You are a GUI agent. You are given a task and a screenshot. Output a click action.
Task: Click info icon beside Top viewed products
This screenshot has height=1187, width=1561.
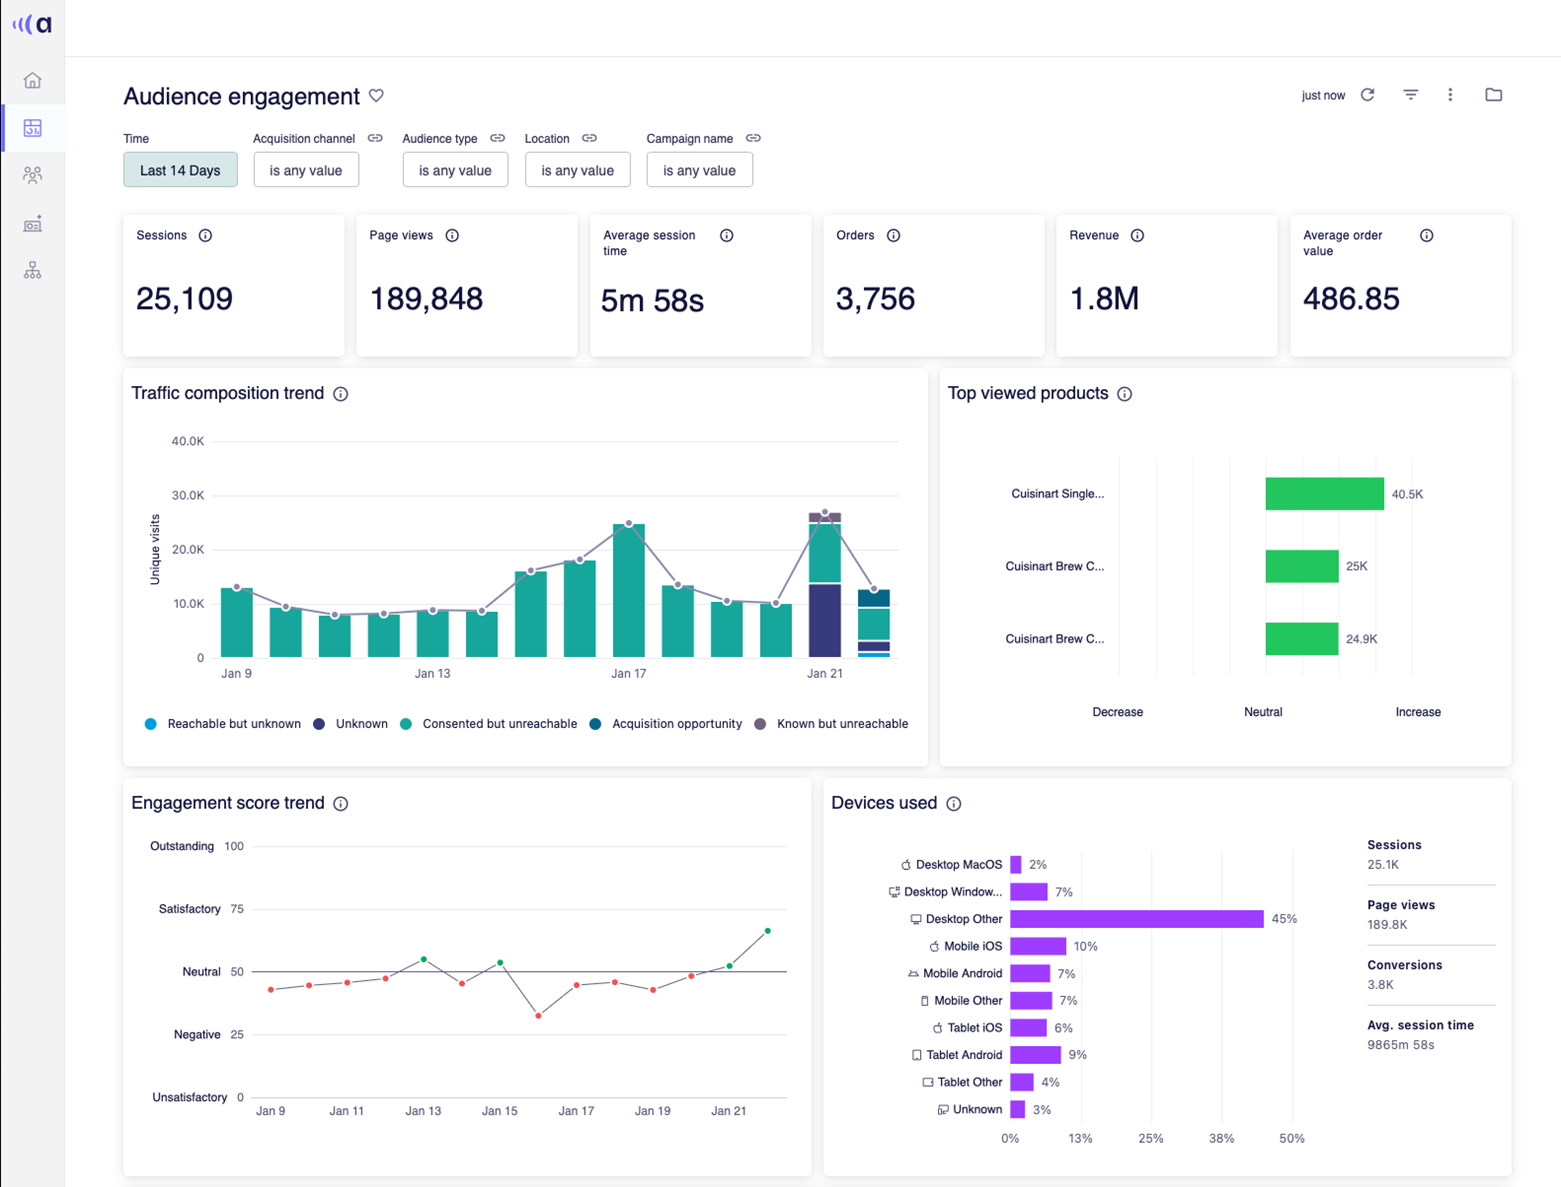tap(1125, 394)
